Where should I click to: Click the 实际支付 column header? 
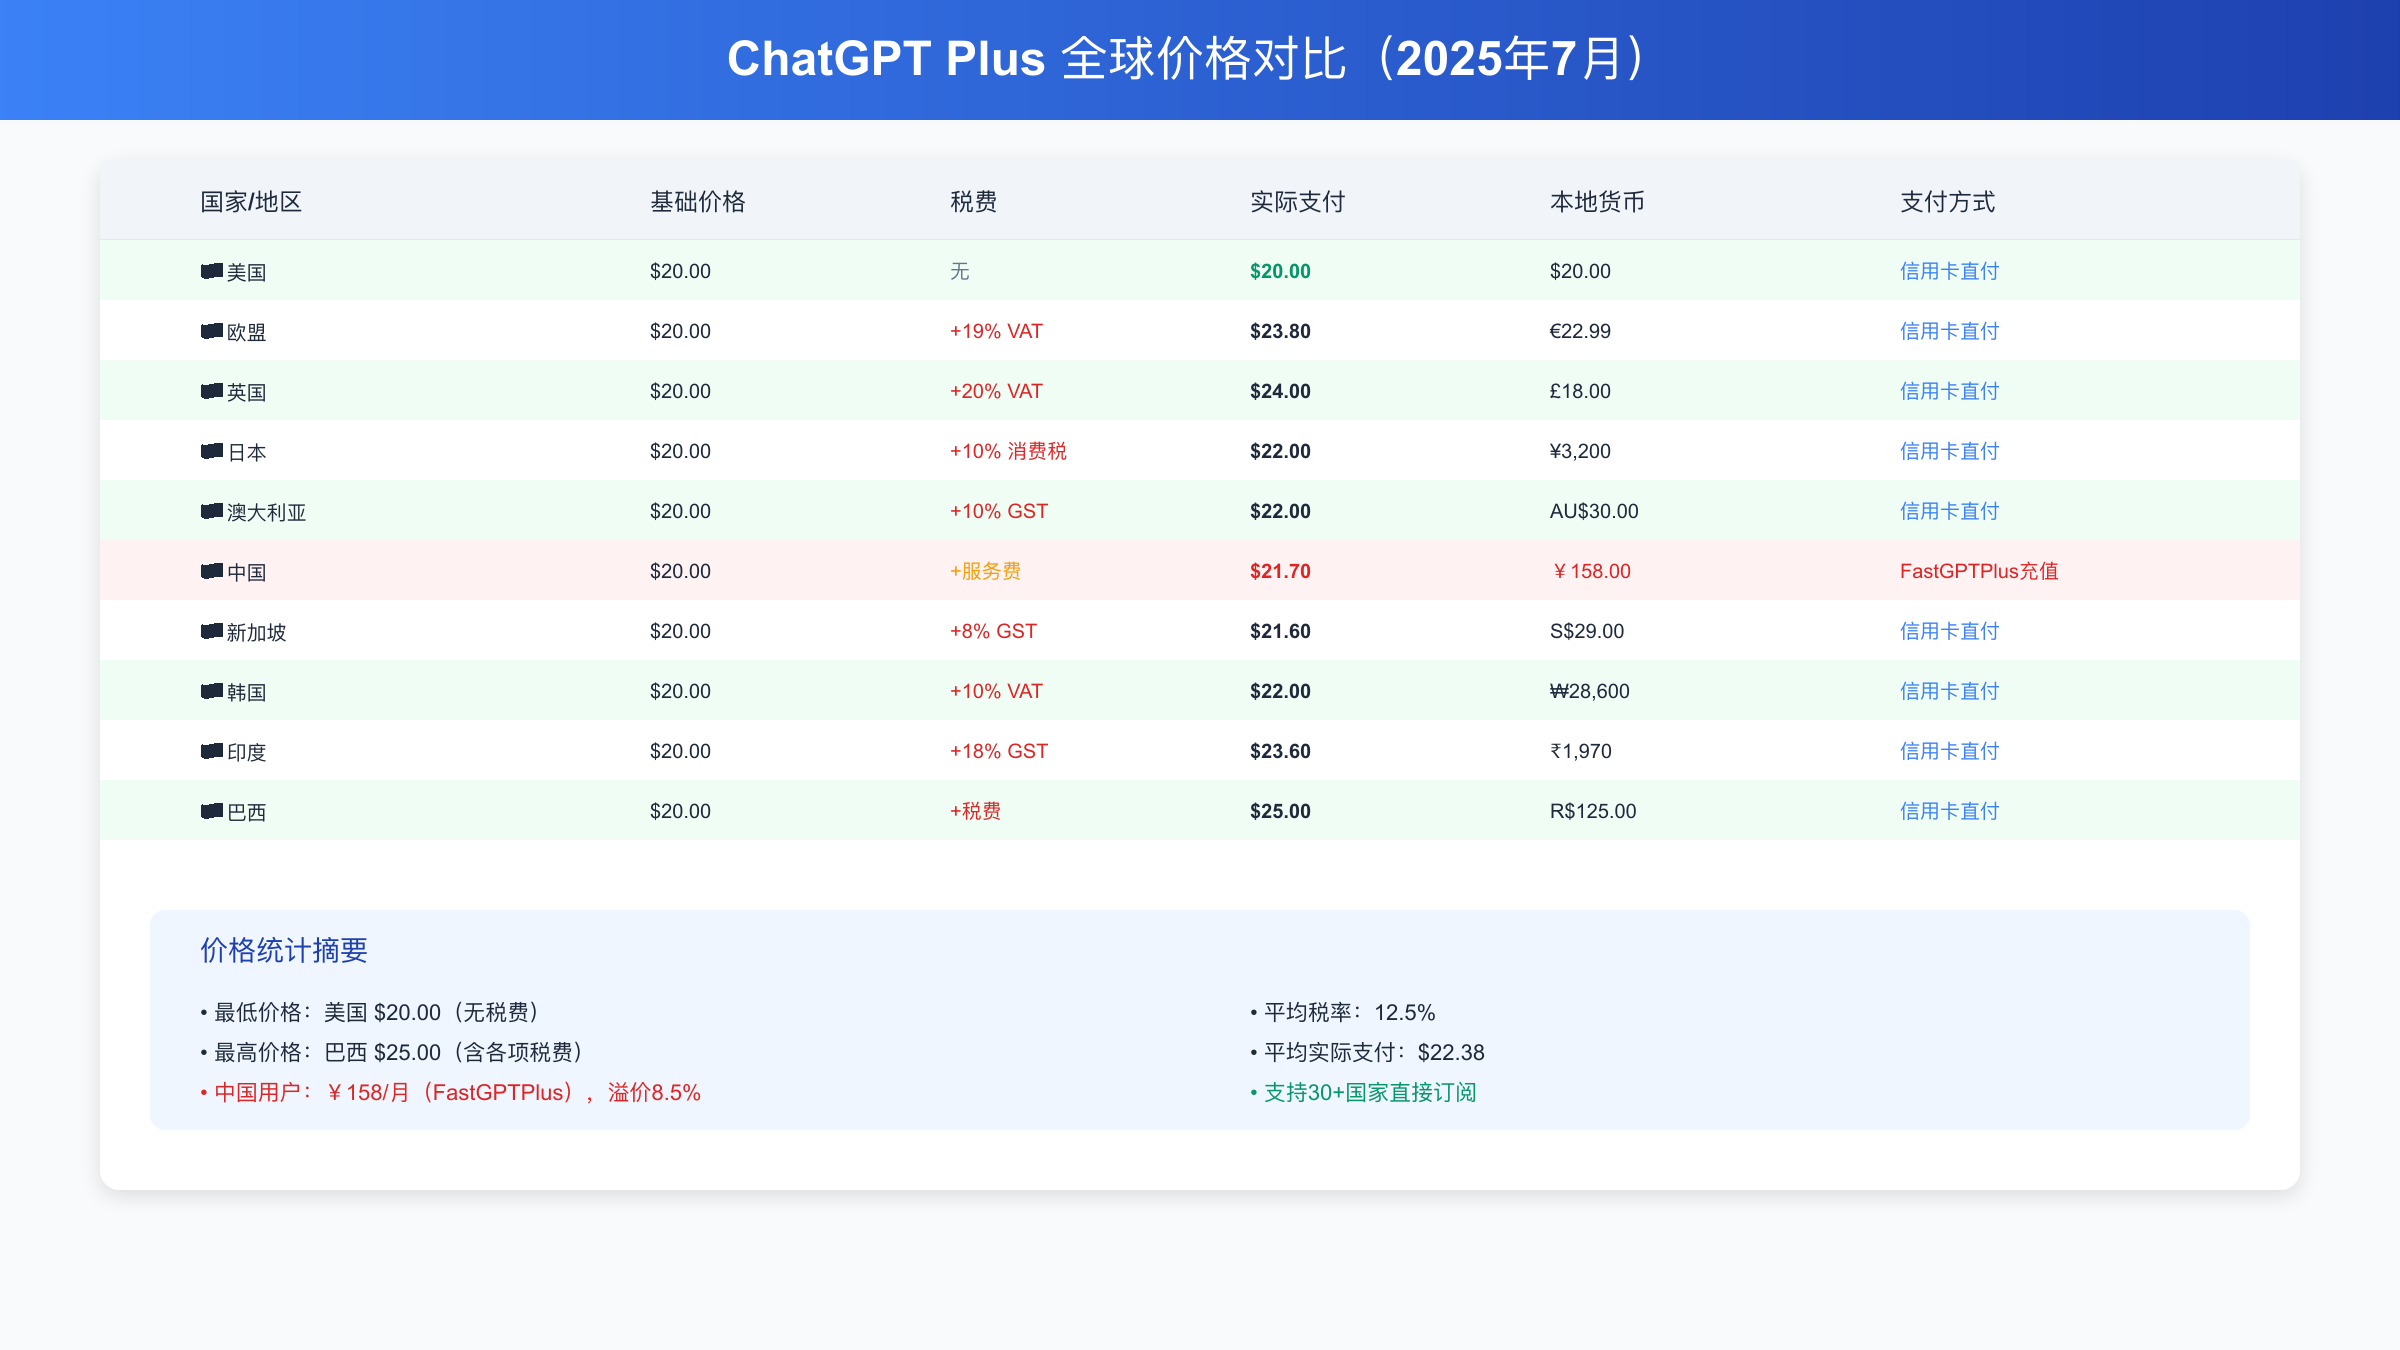[1298, 202]
